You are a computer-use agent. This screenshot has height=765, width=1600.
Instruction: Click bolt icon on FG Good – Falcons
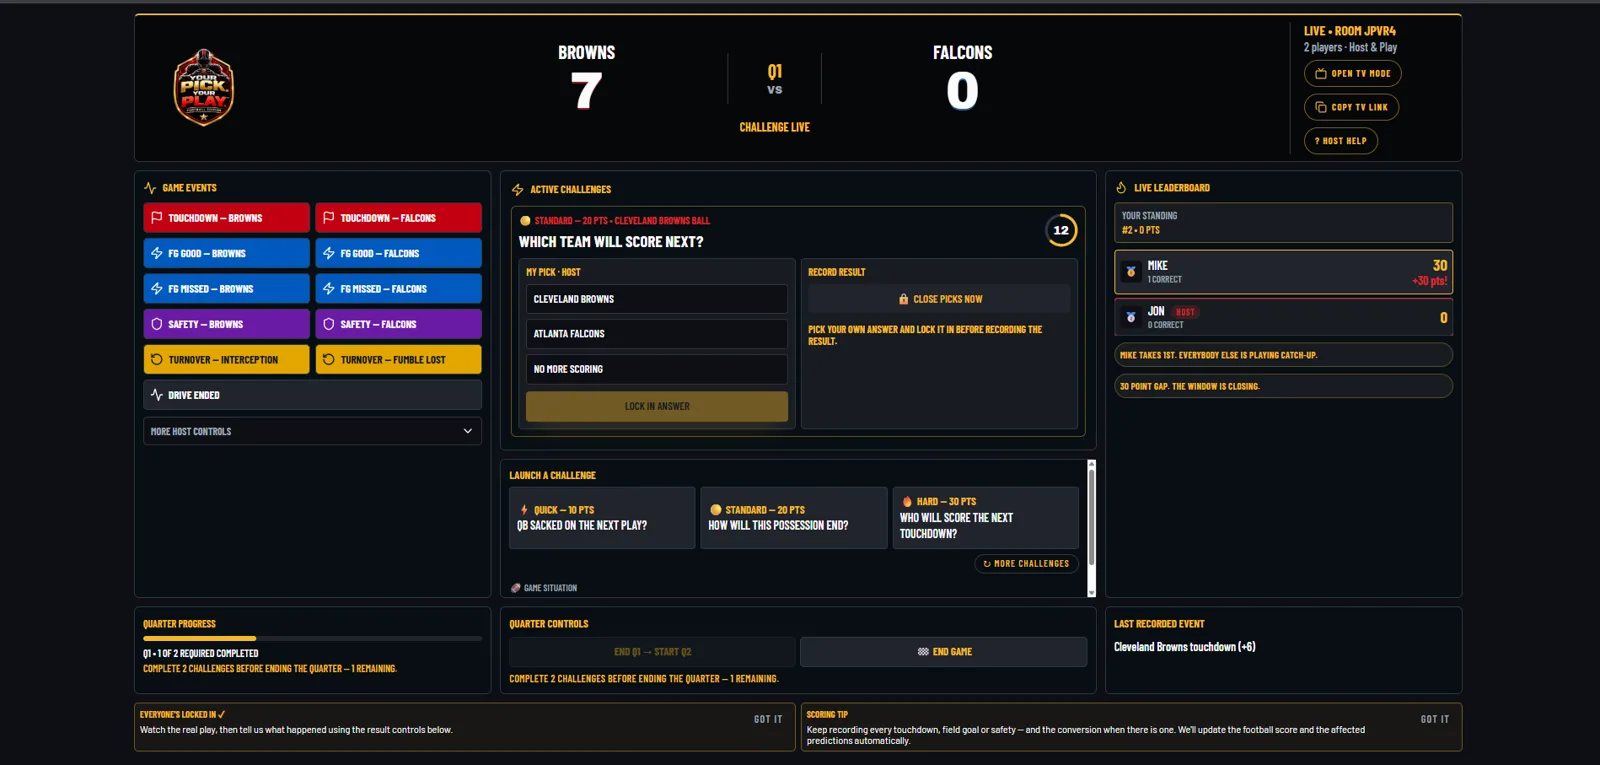(329, 253)
